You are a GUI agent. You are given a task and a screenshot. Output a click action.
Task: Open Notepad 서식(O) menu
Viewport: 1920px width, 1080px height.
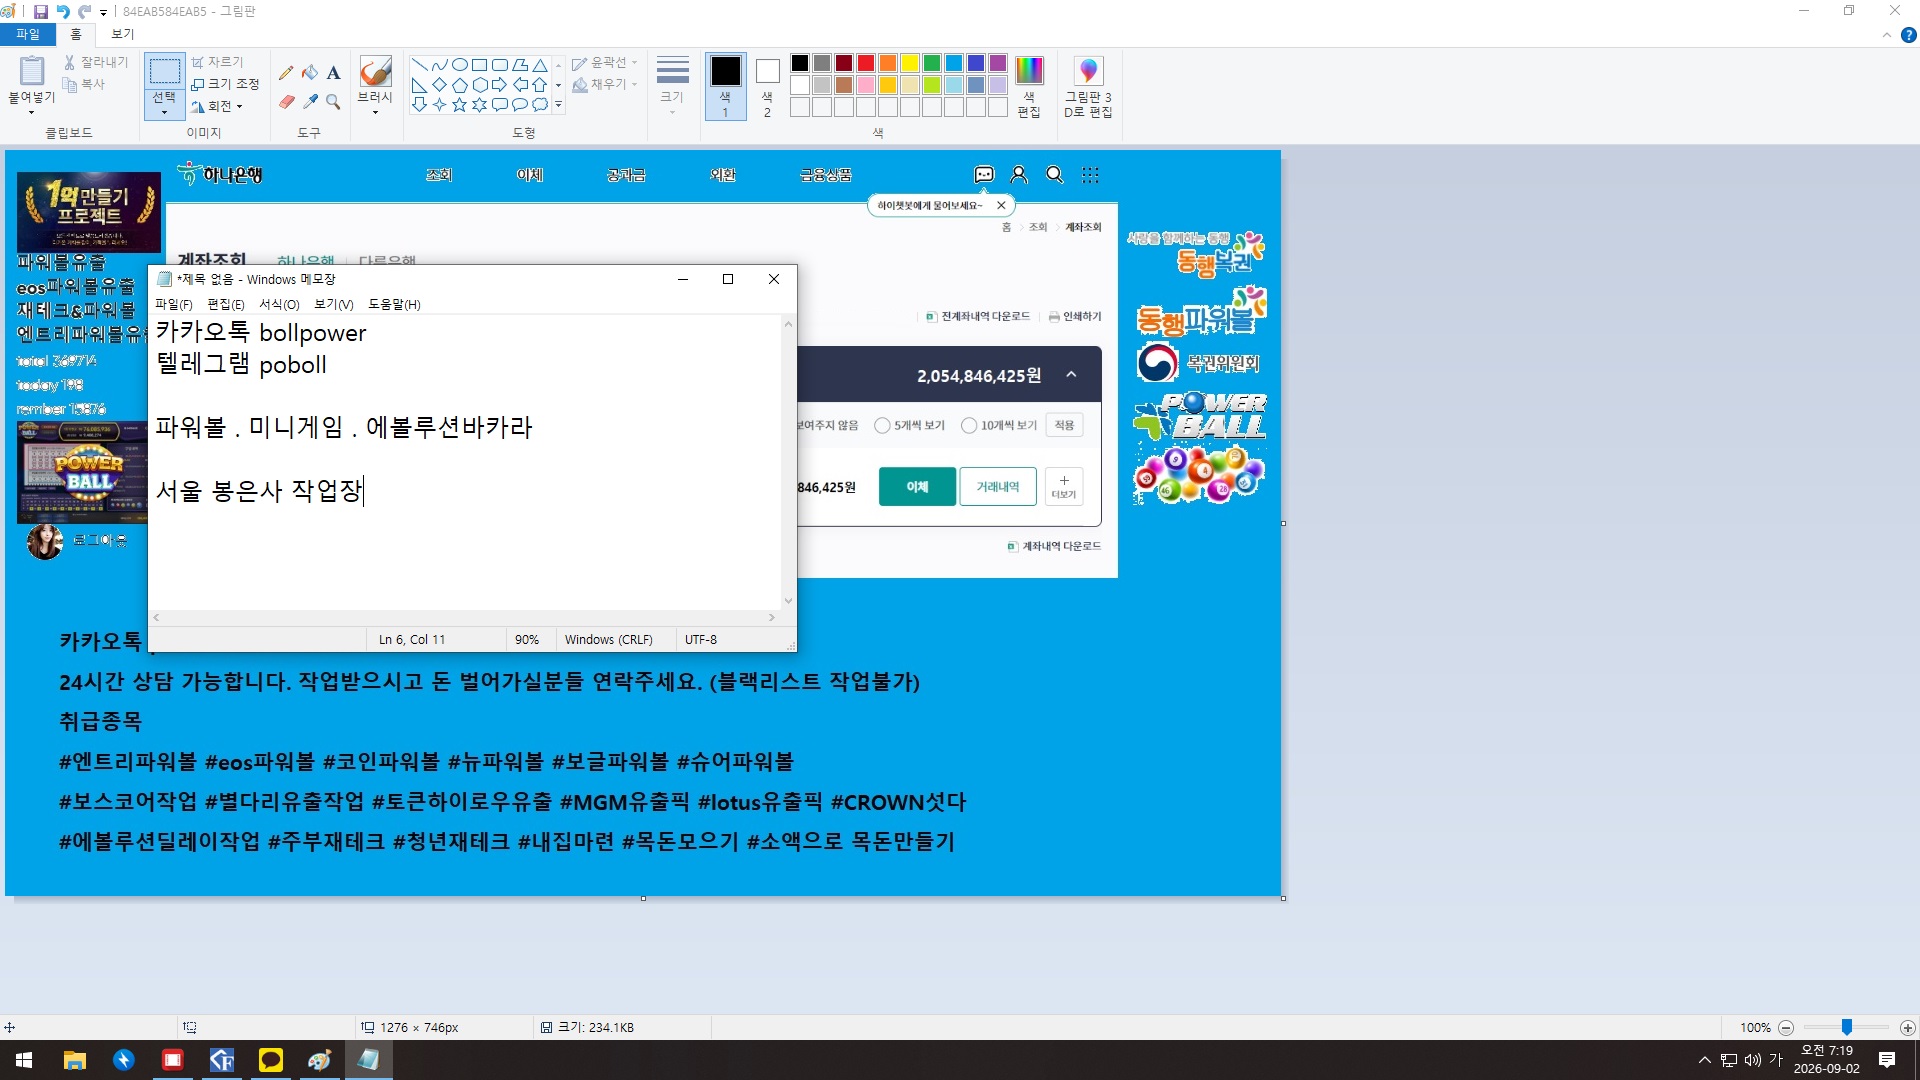(279, 304)
